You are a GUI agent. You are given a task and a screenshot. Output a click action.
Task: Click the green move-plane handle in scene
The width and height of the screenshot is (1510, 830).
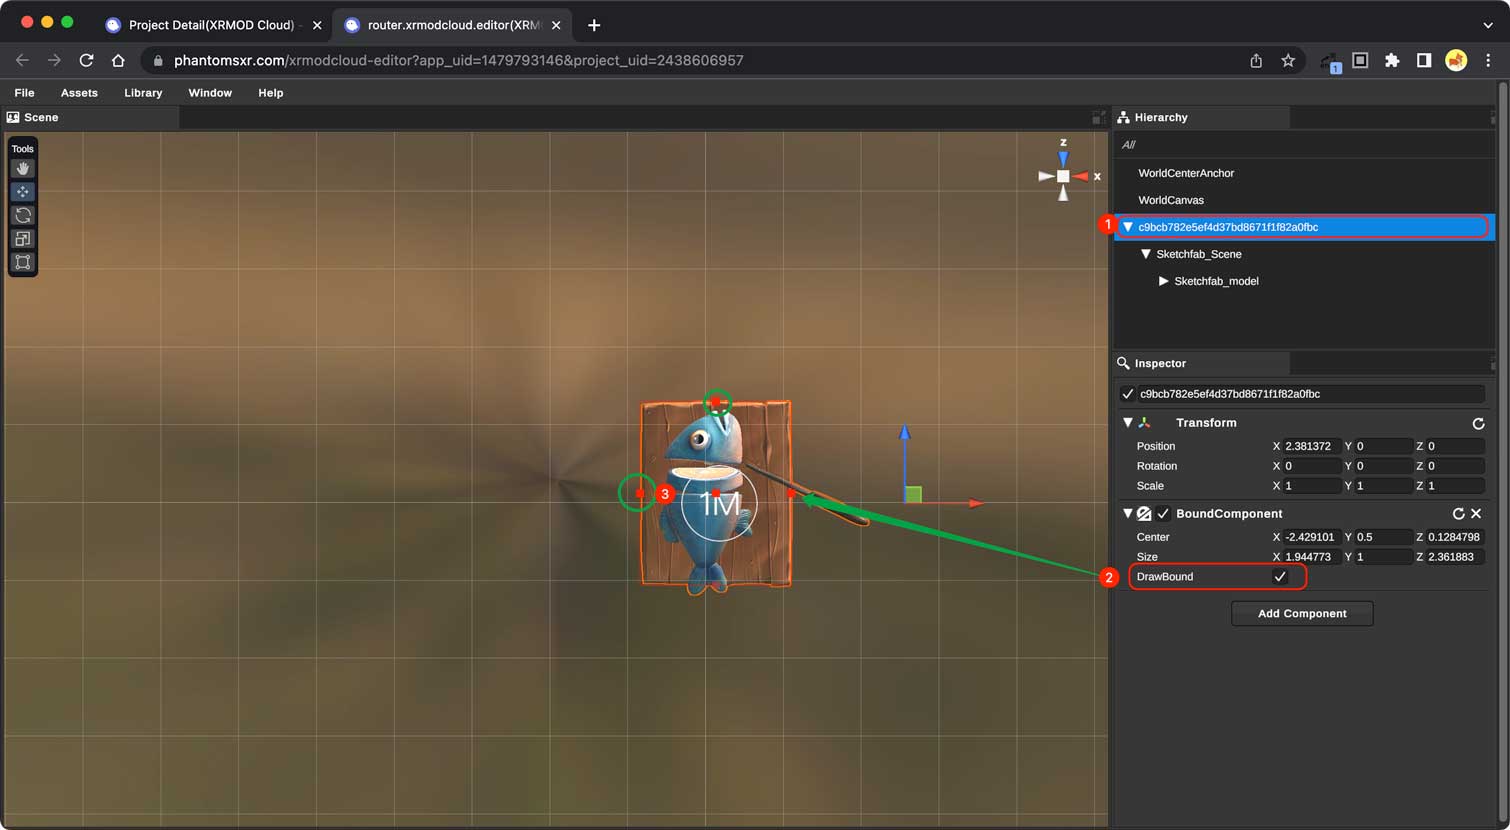[x=913, y=494]
